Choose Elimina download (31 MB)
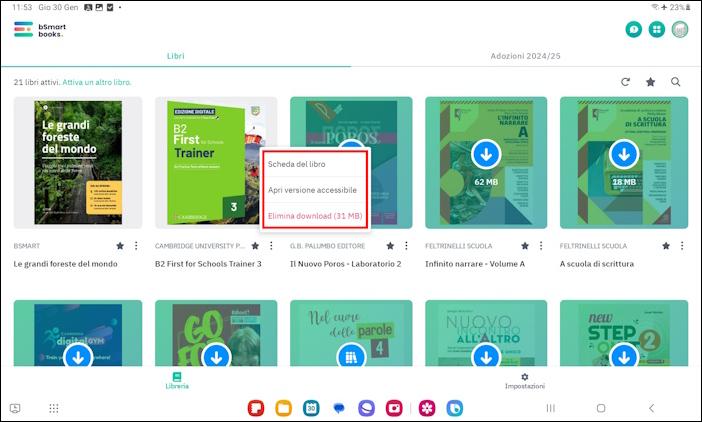The width and height of the screenshot is (702, 422). tap(315, 216)
